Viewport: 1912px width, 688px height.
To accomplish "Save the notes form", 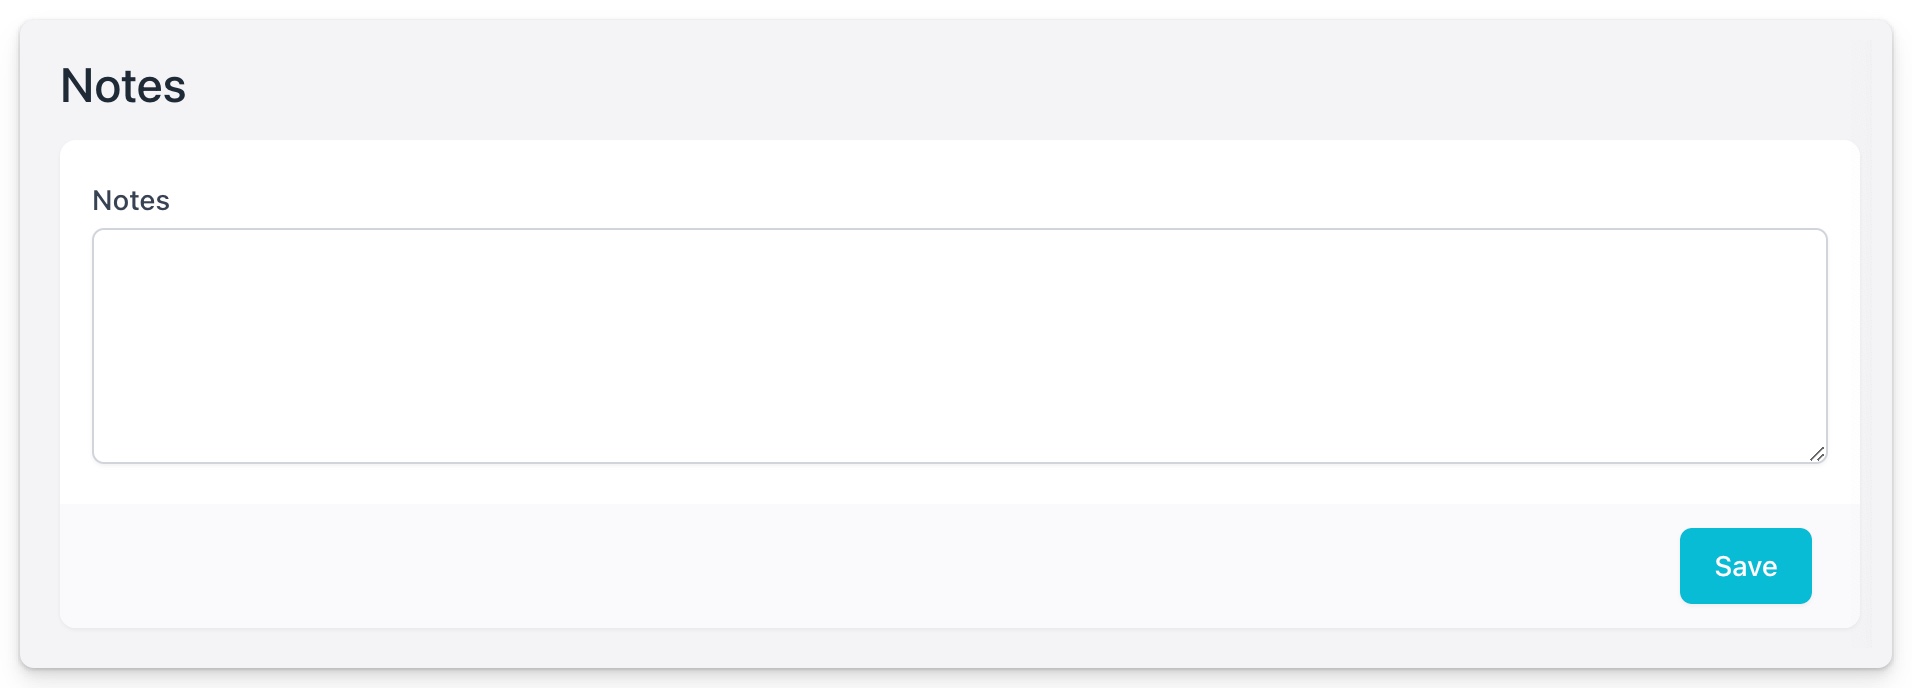I will (x=1745, y=566).
